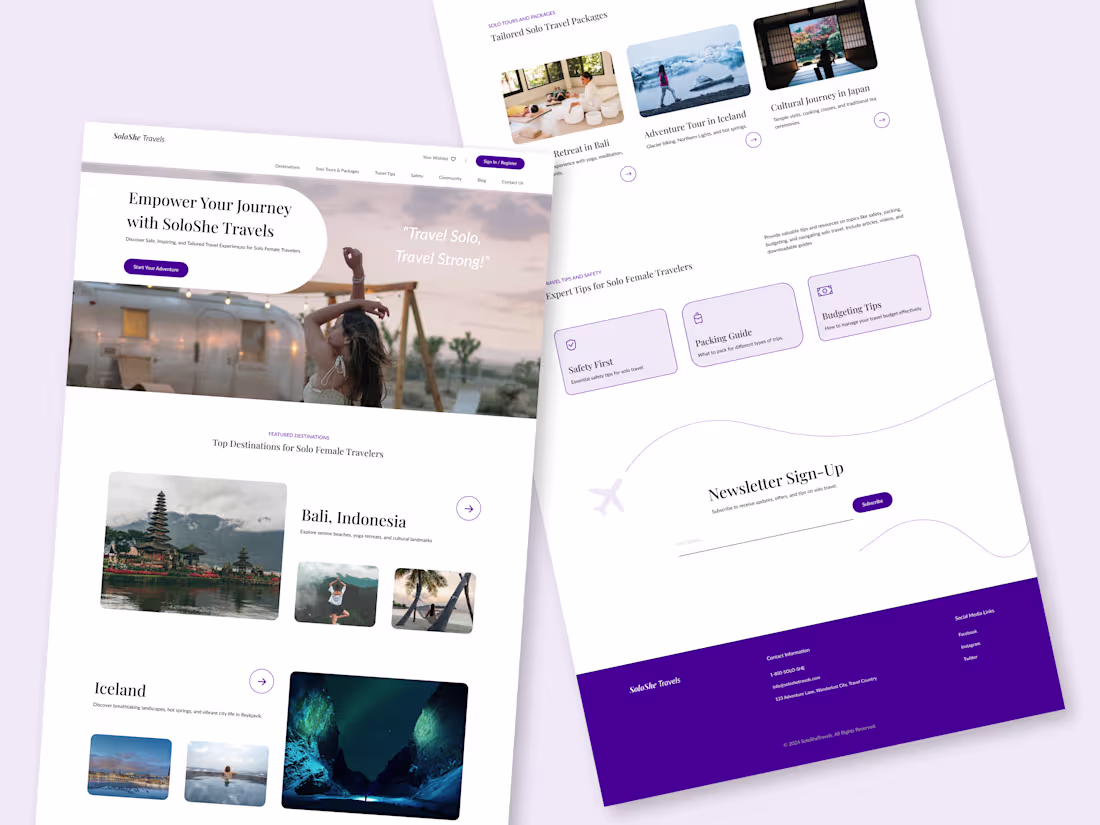
Task: Click the arrow under Wellness Retreat in Bali
Action: tap(628, 173)
